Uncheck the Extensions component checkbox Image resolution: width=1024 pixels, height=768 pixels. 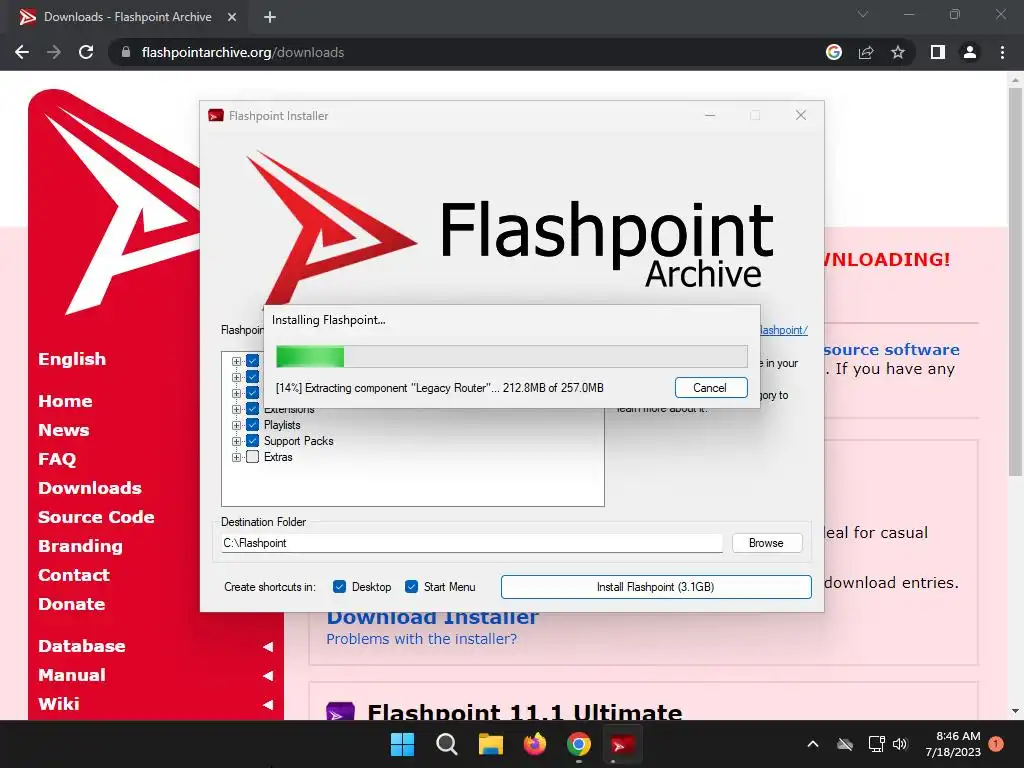pyautogui.click(x=253, y=409)
